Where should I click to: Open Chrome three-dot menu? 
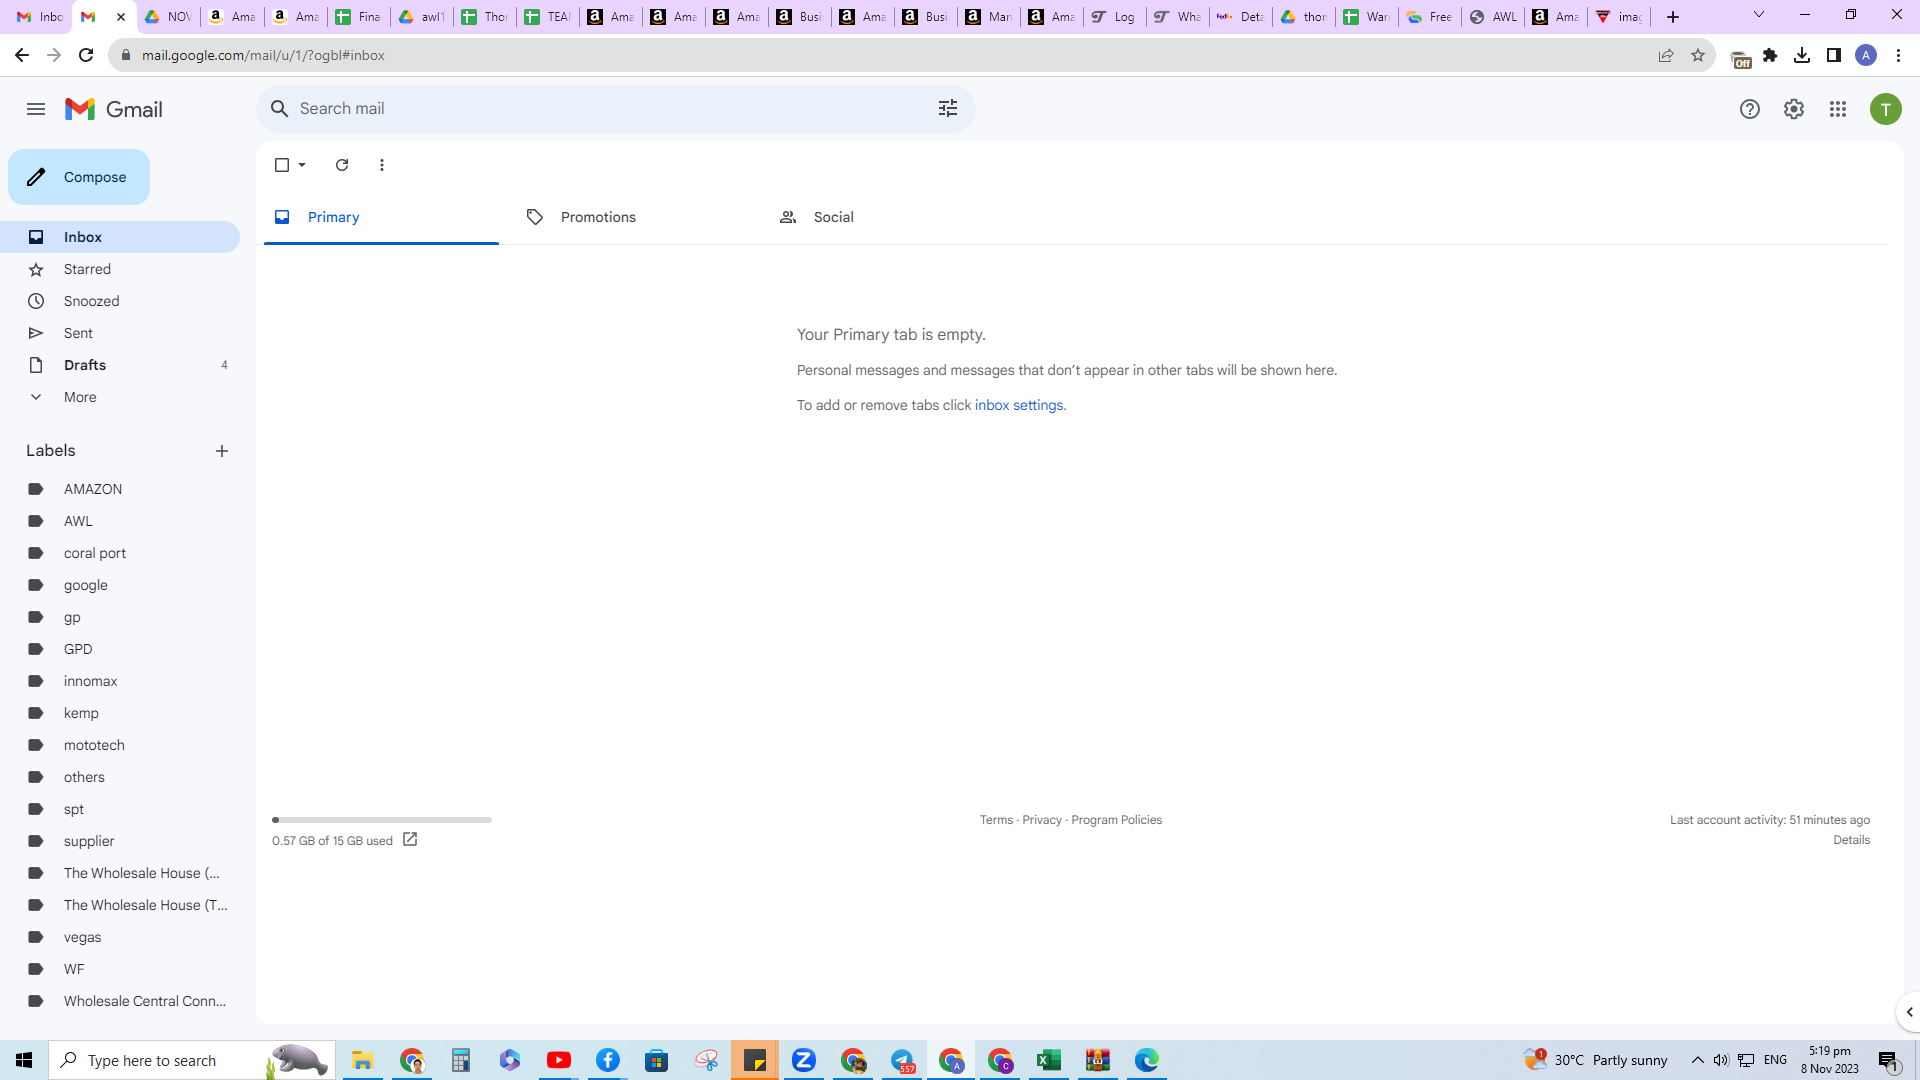tap(1898, 55)
